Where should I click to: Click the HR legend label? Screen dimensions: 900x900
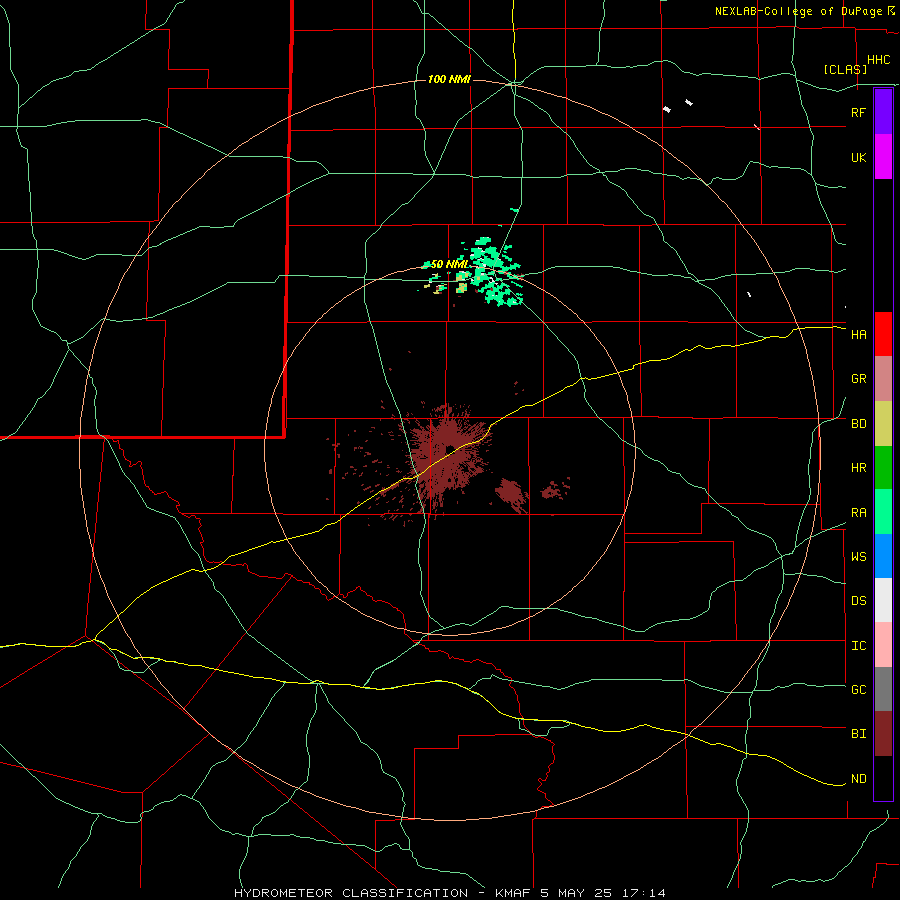point(858,468)
